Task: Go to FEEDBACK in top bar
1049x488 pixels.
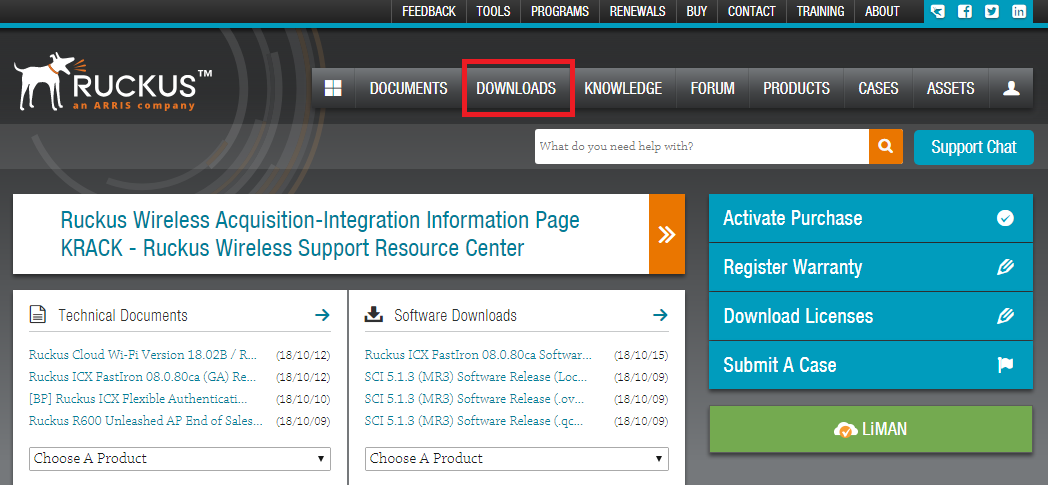Action: (x=428, y=11)
